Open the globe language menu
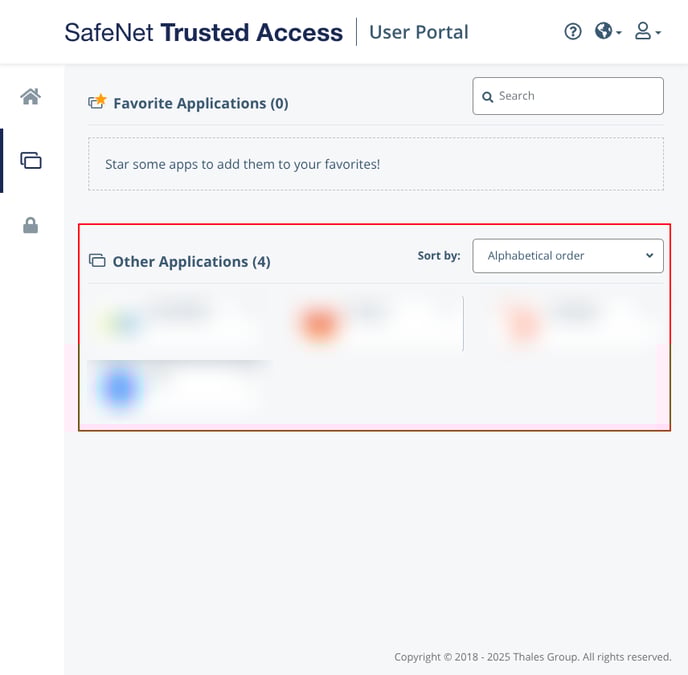 tap(607, 31)
